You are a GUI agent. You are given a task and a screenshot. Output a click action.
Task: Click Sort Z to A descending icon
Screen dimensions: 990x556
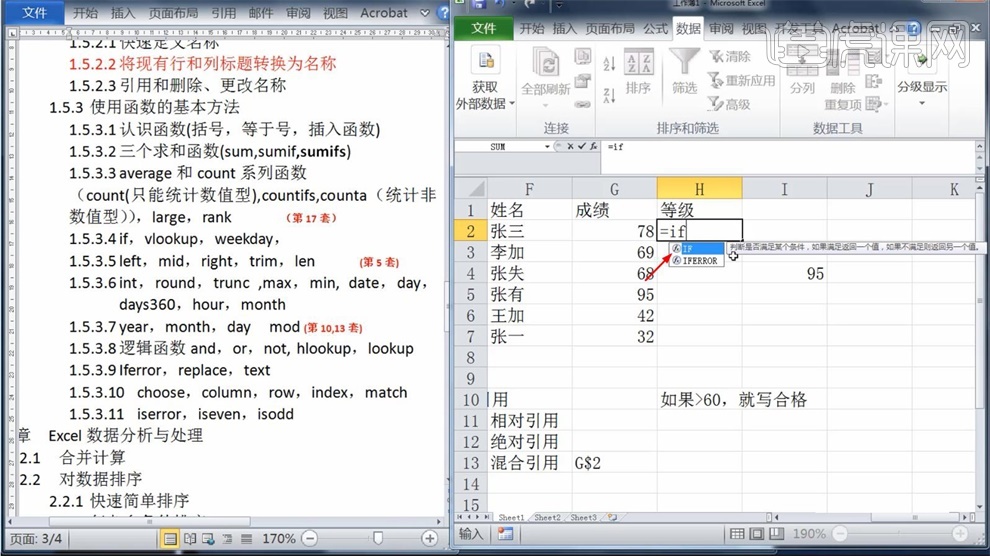click(609, 95)
